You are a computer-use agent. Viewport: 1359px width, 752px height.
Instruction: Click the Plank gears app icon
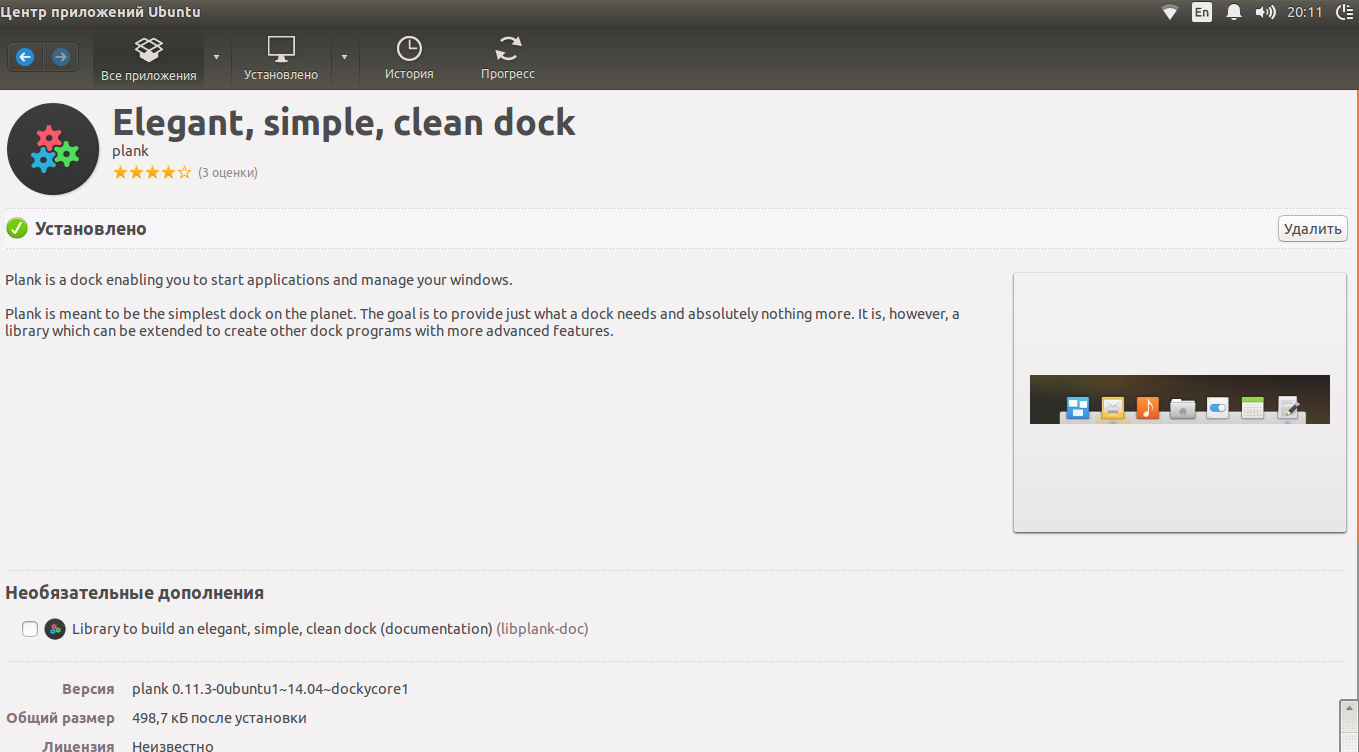(53, 149)
